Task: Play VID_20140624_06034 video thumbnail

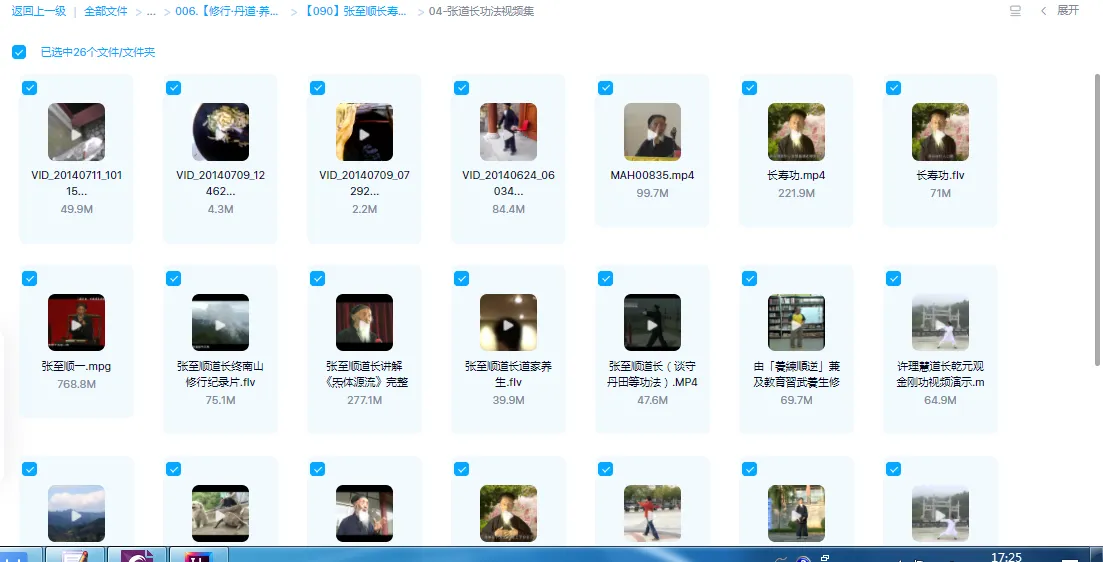Action: [508, 132]
